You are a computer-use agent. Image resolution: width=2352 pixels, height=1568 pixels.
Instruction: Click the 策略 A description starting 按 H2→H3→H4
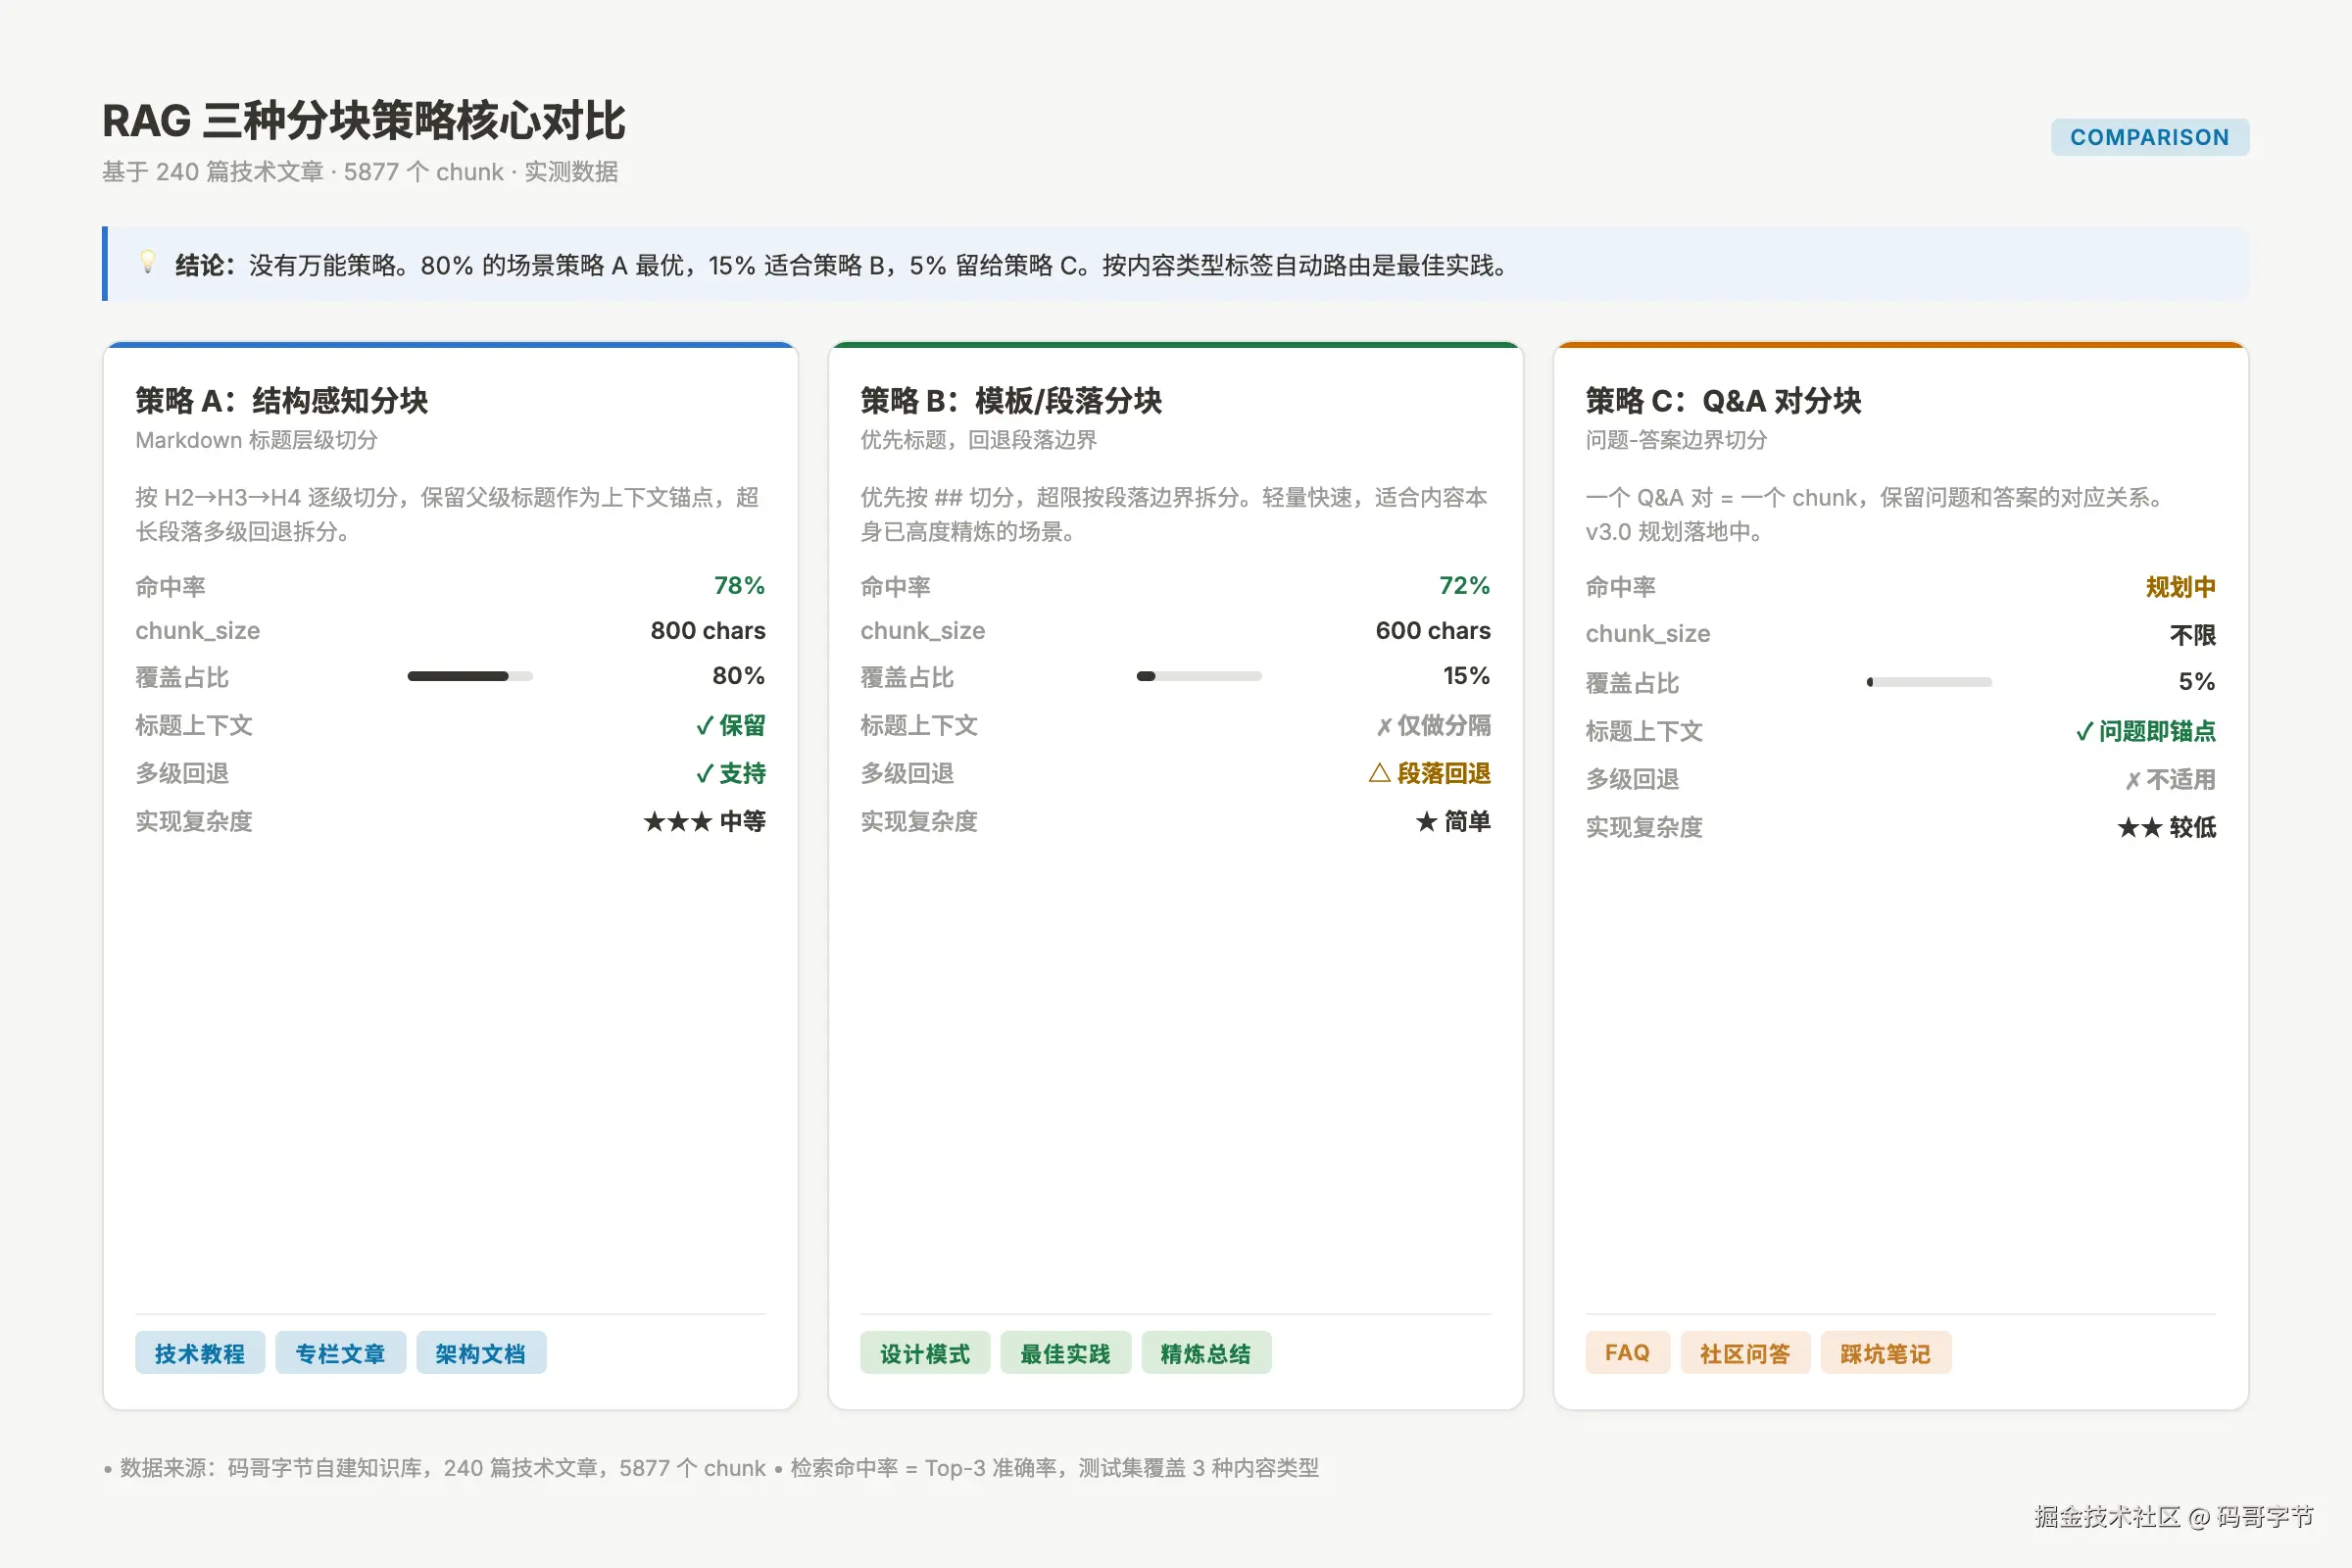[447, 514]
